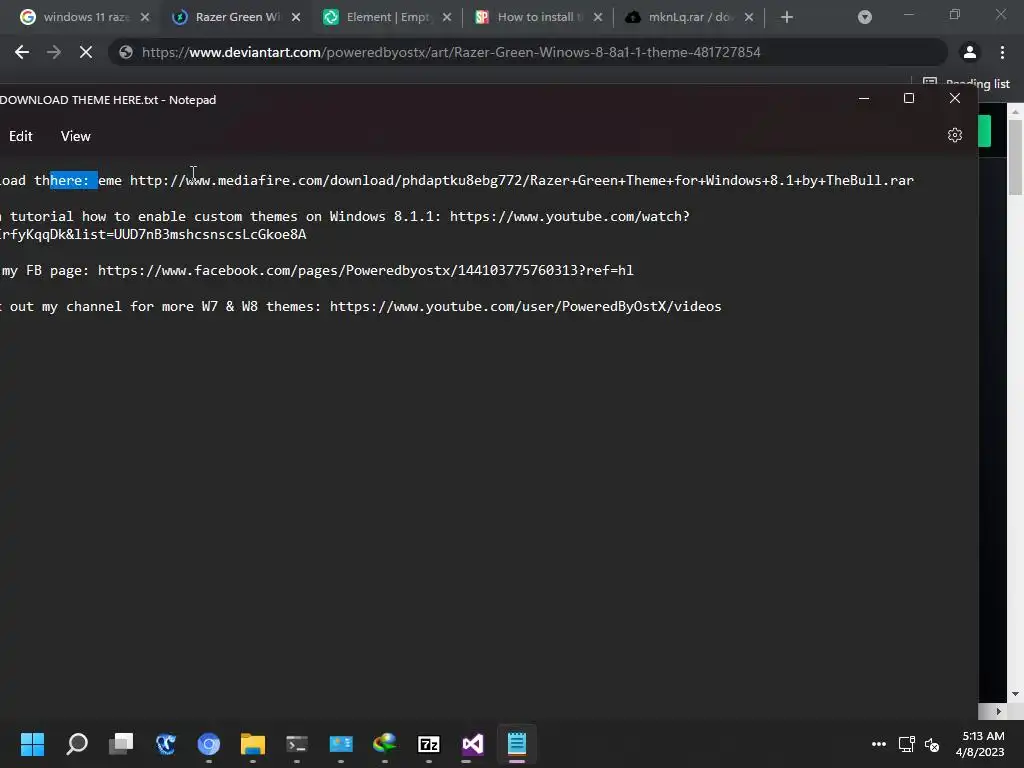
Task: Open the terminal app on taskbar
Action: [297, 744]
